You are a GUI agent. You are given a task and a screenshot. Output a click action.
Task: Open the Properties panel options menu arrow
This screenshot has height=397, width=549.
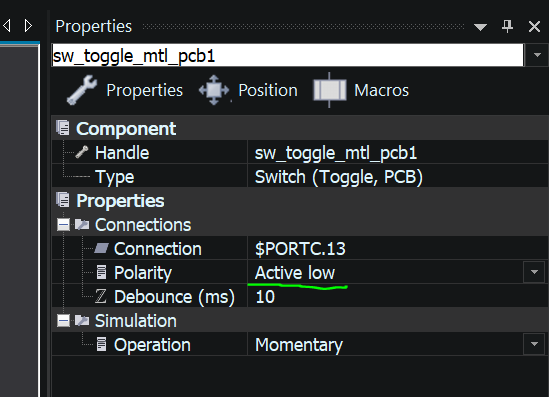click(x=480, y=27)
